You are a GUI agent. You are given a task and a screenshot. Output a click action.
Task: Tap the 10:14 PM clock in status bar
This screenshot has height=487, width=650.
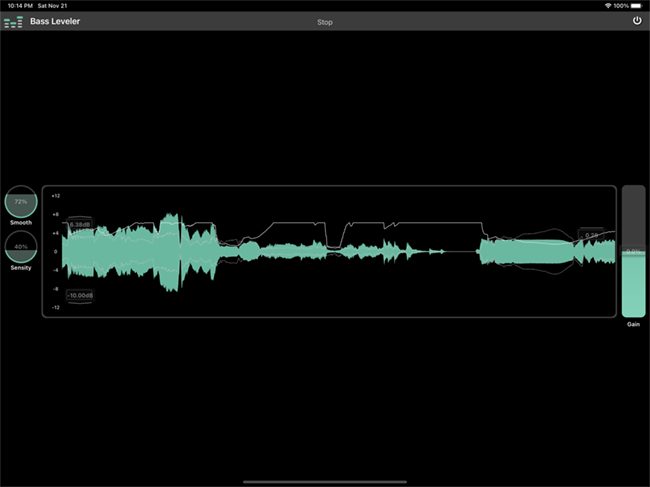tap(18, 6)
